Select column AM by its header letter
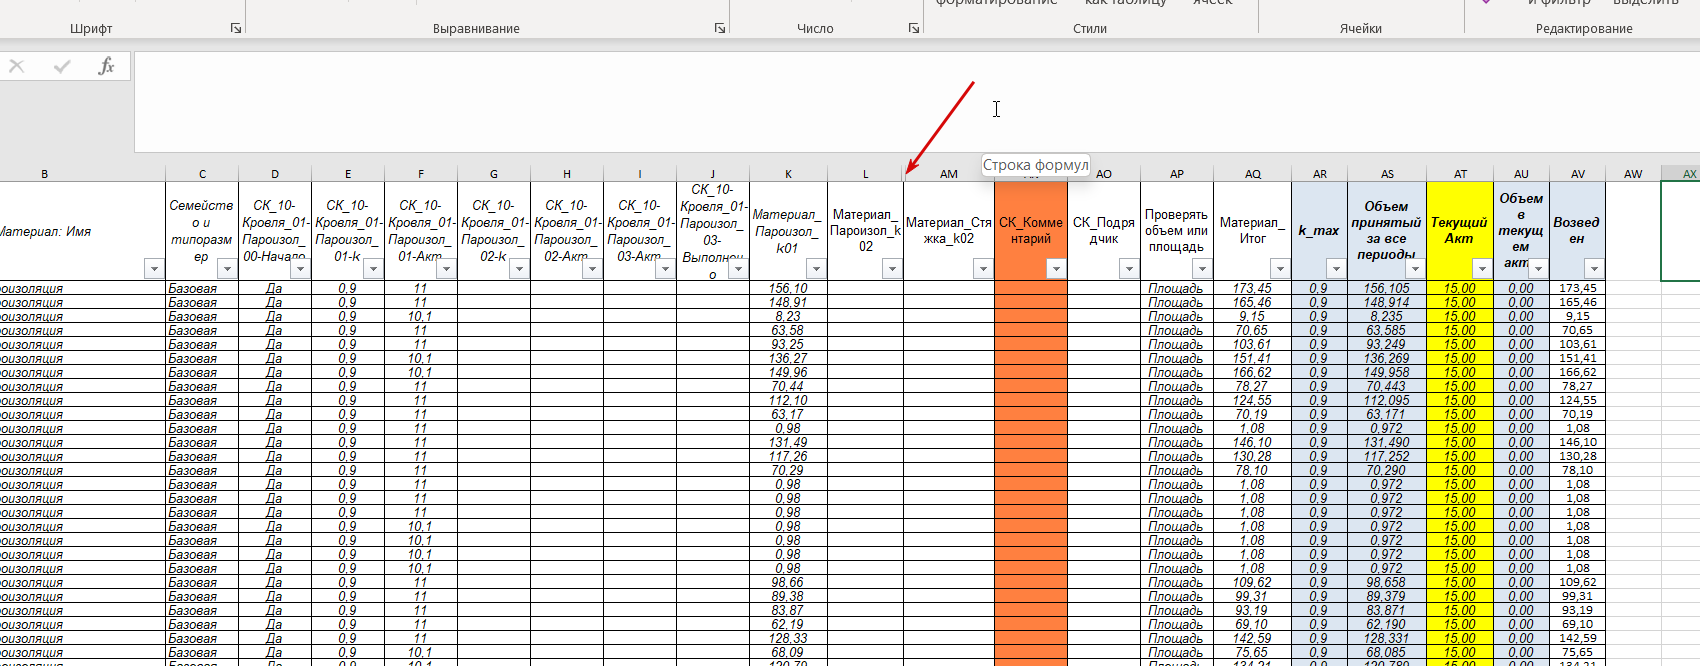The image size is (1700, 666). tap(949, 174)
